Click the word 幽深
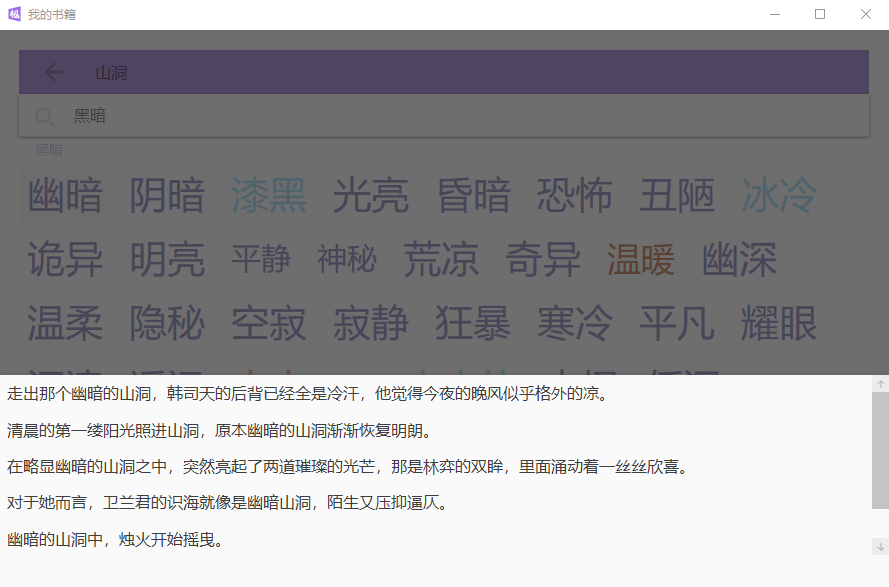 [x=739, y=259]
